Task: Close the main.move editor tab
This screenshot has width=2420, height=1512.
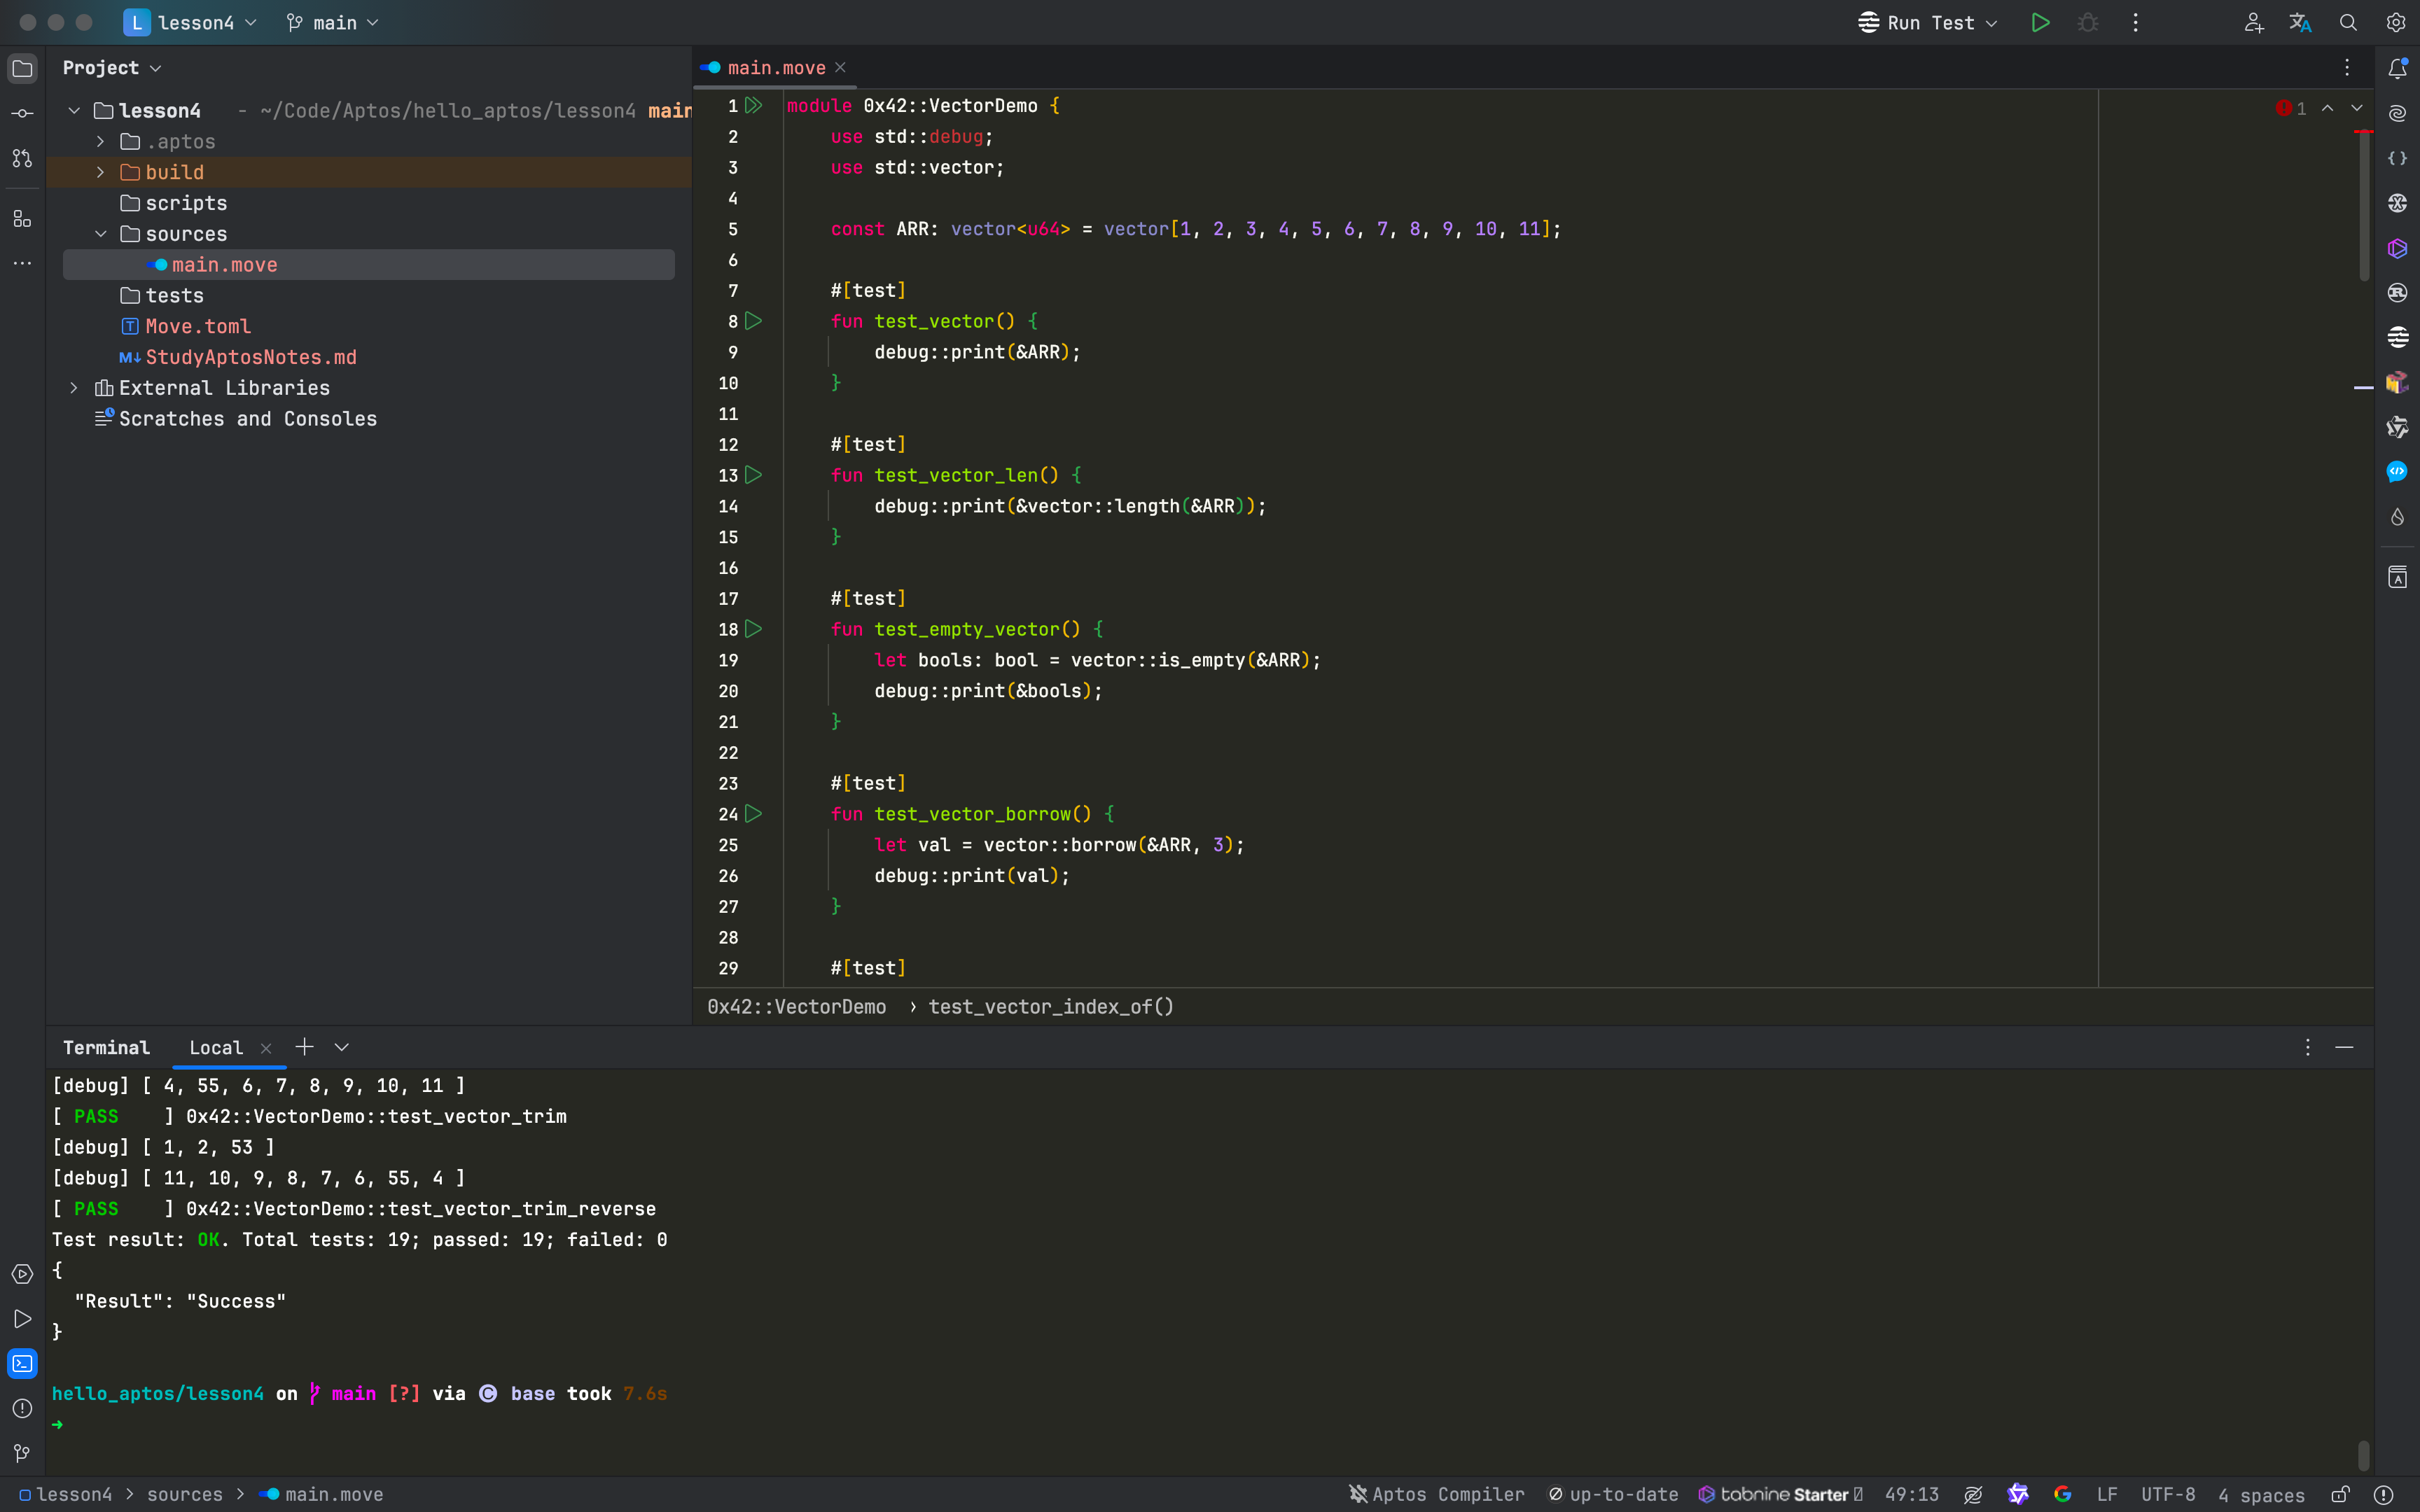Action: pyautogui.click(x=841, y=67)
